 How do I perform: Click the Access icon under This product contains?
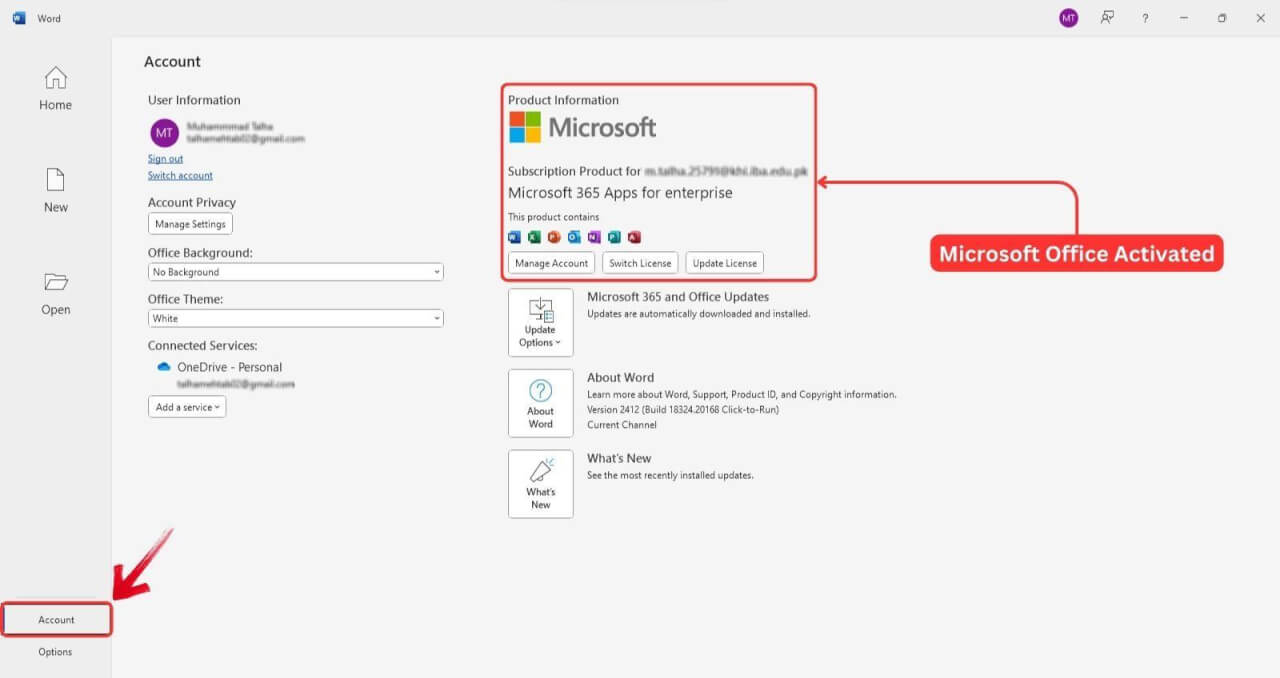coord(634,237)
